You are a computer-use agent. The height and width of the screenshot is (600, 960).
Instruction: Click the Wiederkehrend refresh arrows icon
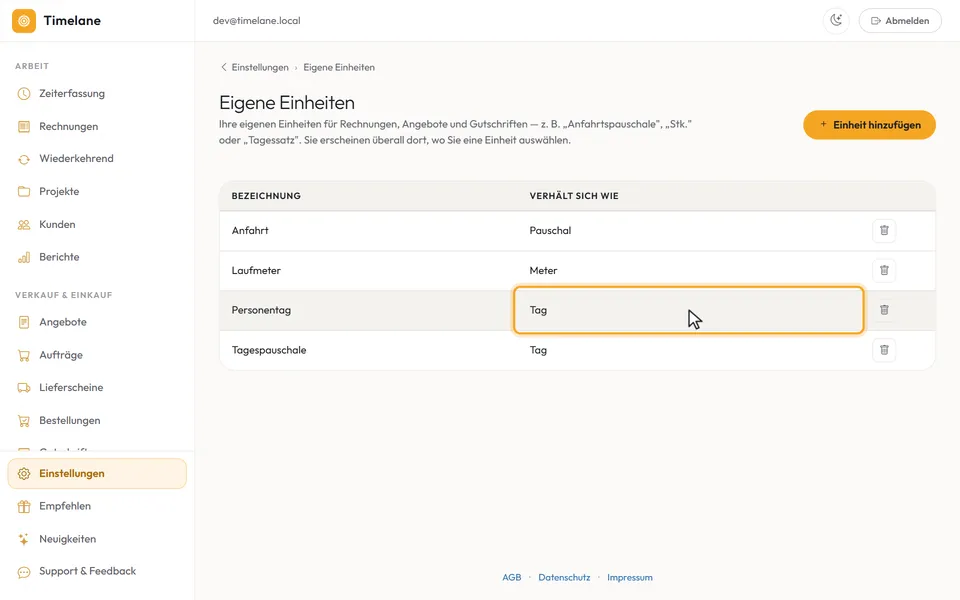click(x=24, y=159)
